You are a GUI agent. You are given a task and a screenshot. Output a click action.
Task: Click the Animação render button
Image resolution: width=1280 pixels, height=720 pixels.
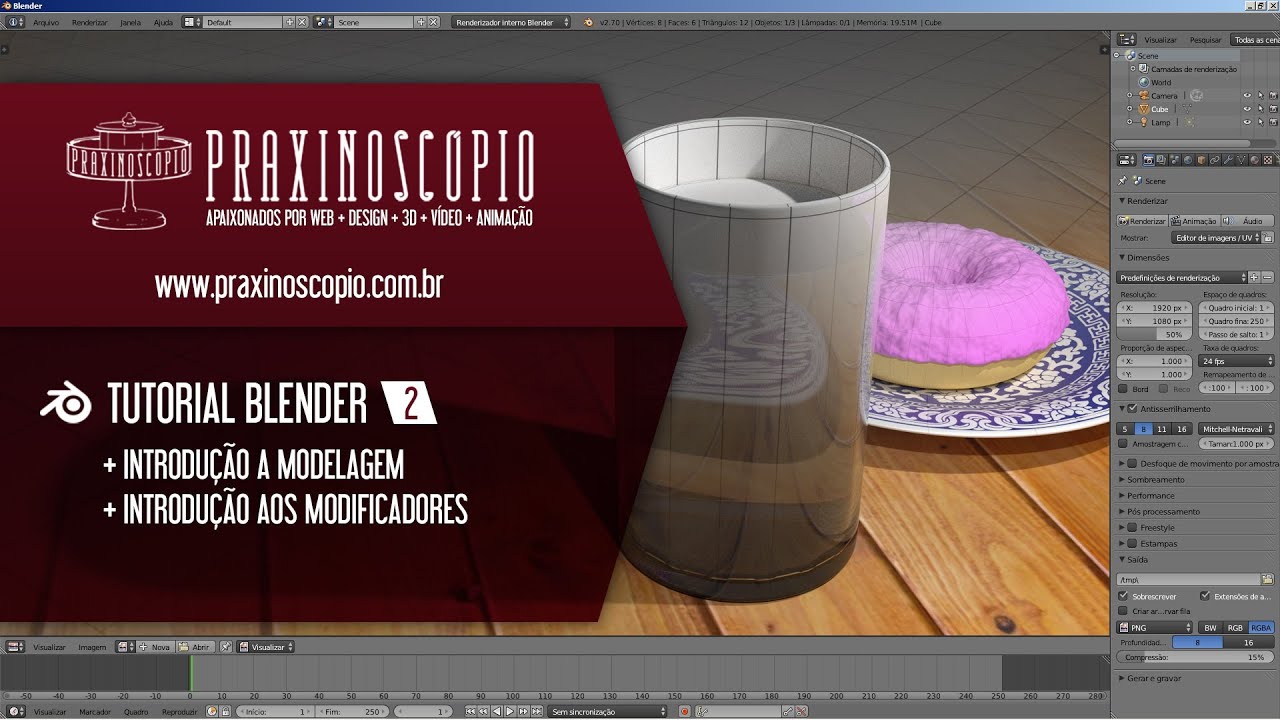click(1194, 221)
